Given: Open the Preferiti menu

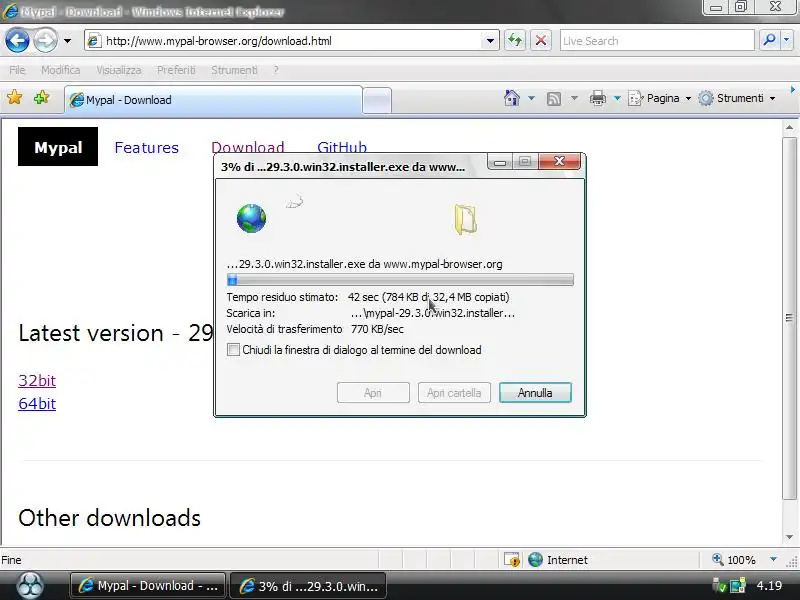Looking at the screenshot, I should 176,70.
